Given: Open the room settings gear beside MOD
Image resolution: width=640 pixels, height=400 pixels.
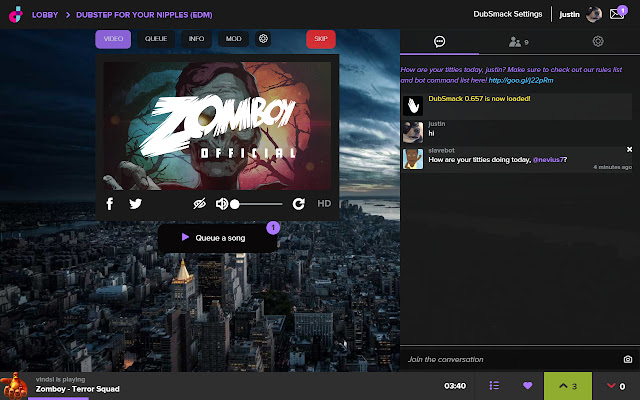Looking at the screenshot, I should pos(264,39).
